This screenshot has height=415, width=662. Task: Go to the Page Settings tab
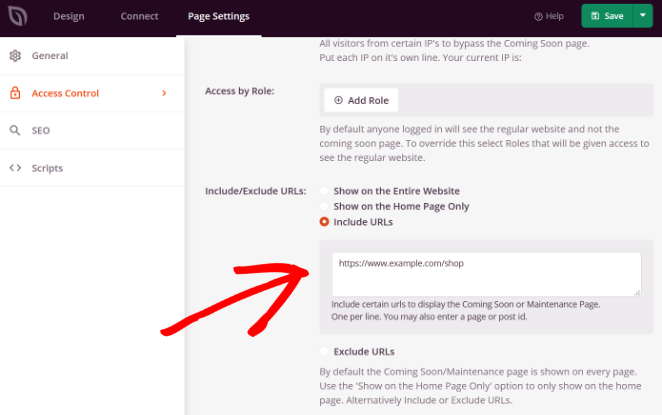219,16
